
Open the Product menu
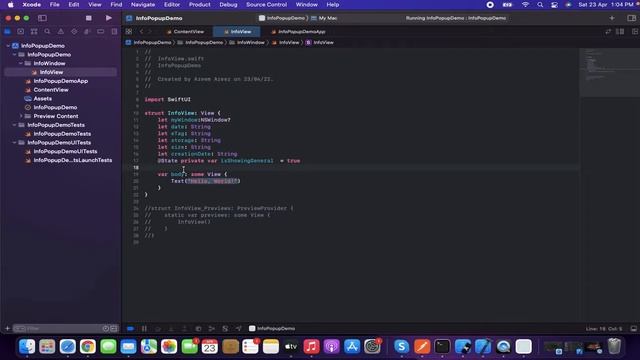pyautogui.click(x=200, y=4)
